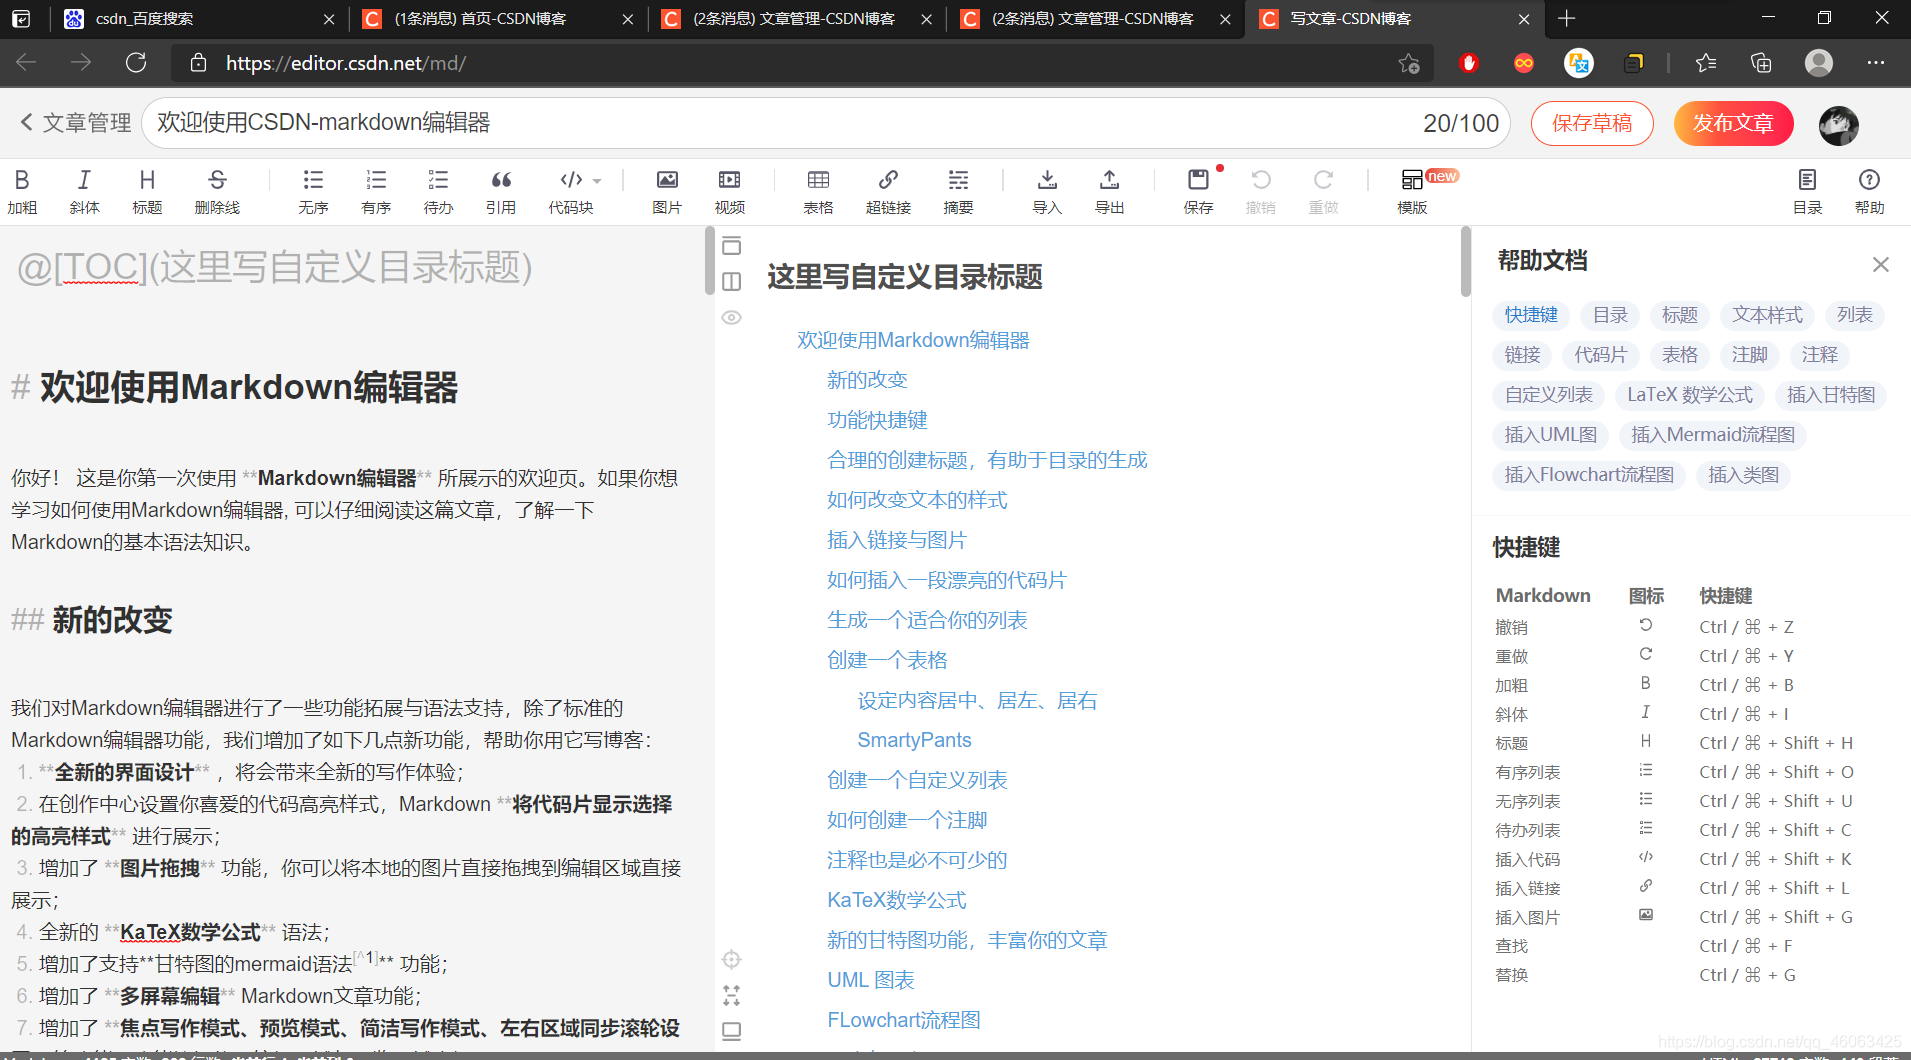The height and width of the screenshot is (1060, 1911).
Task: Insert an unordered list (无序)
Action: tap(313, 191)
